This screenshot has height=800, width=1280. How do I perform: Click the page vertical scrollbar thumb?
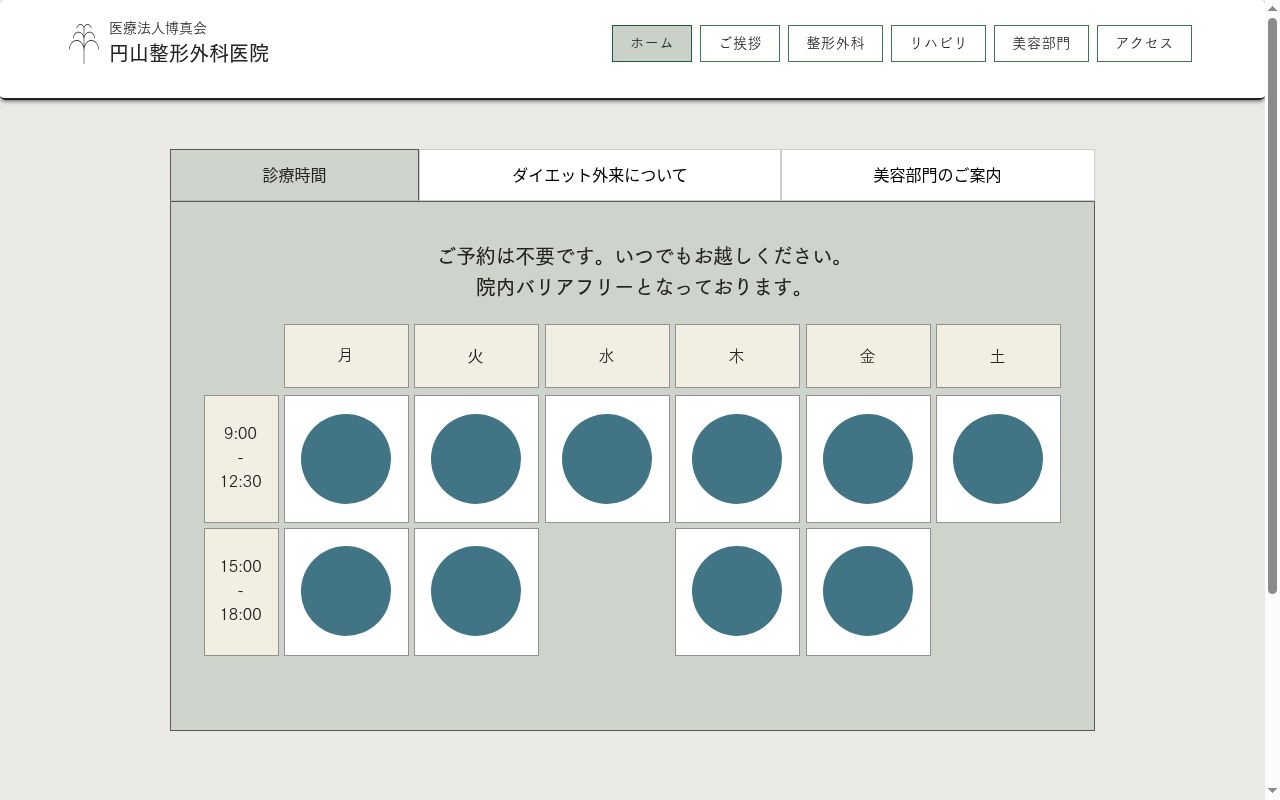click(1272, 305)
